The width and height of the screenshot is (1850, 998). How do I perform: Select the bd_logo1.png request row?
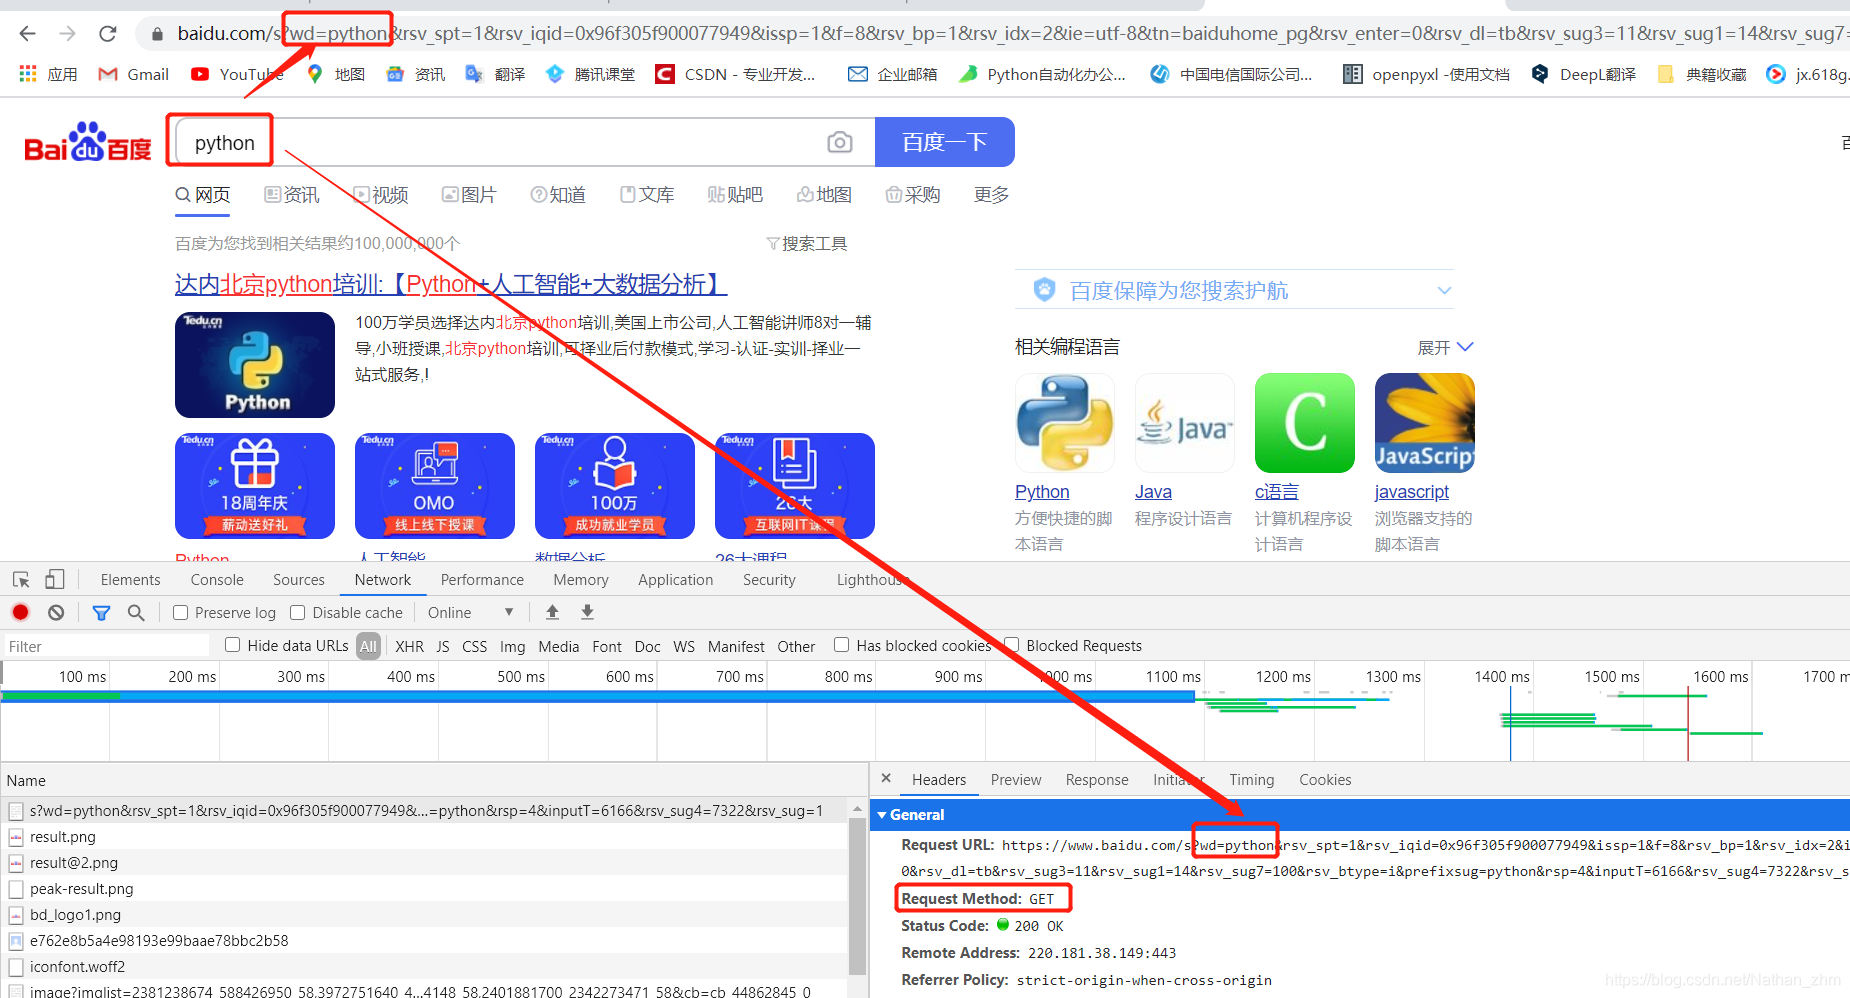[x=426, y=915]
